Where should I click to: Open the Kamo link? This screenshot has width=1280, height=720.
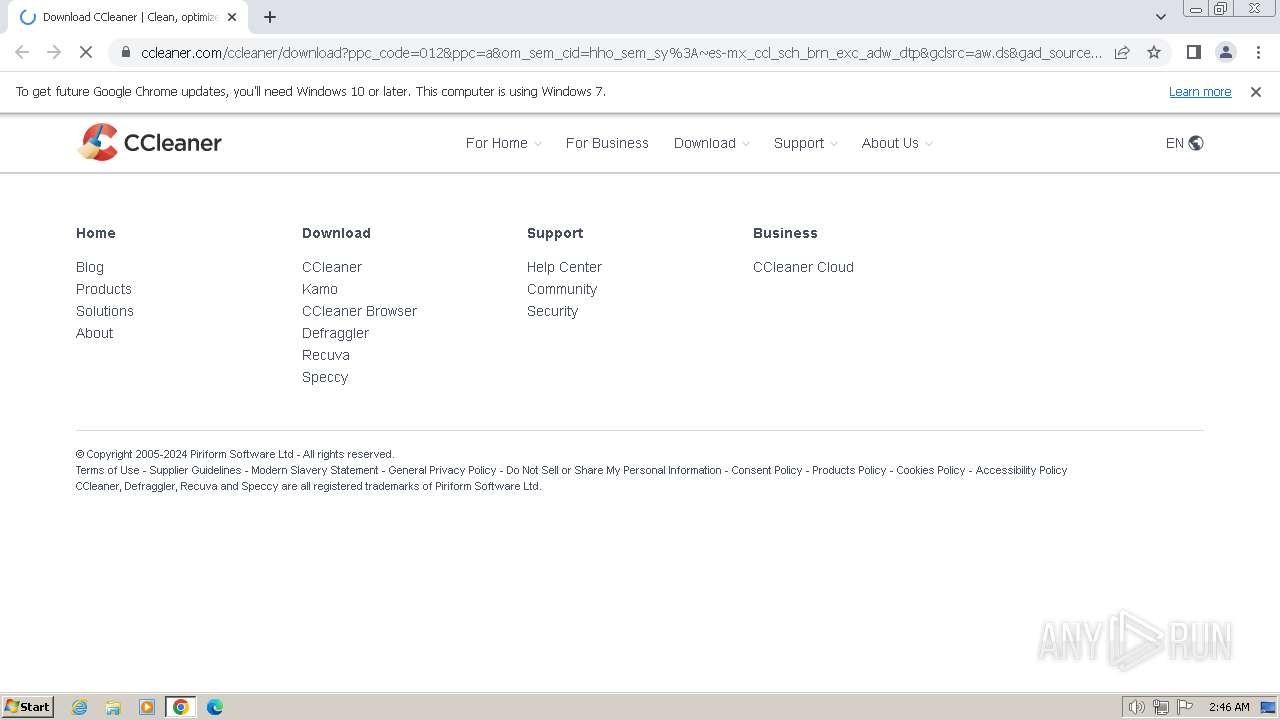(320, 289)
